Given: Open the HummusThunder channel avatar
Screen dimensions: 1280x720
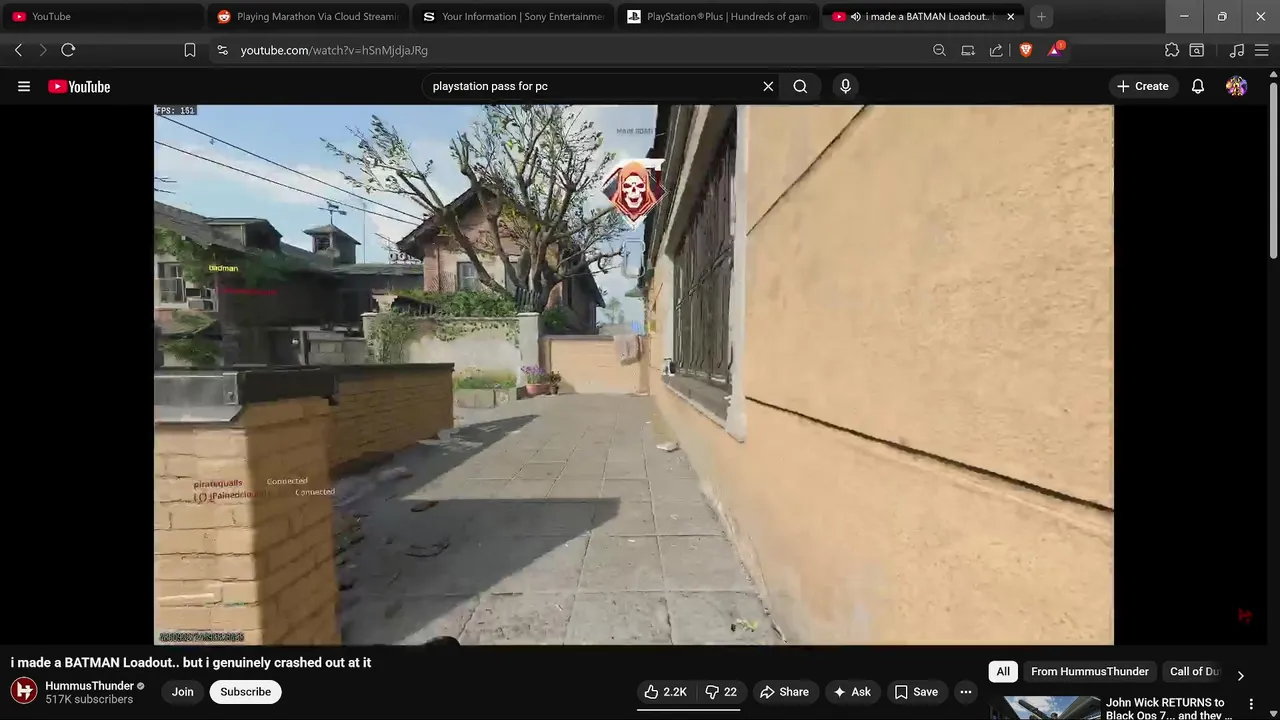Looking at the screenshot, I should [24, 691].
